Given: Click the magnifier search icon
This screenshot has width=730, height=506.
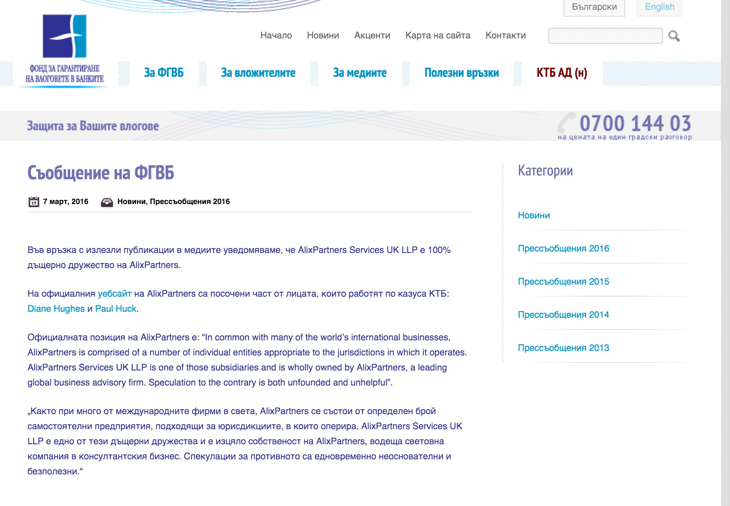Looking at the screenshot, I should 674,36.
